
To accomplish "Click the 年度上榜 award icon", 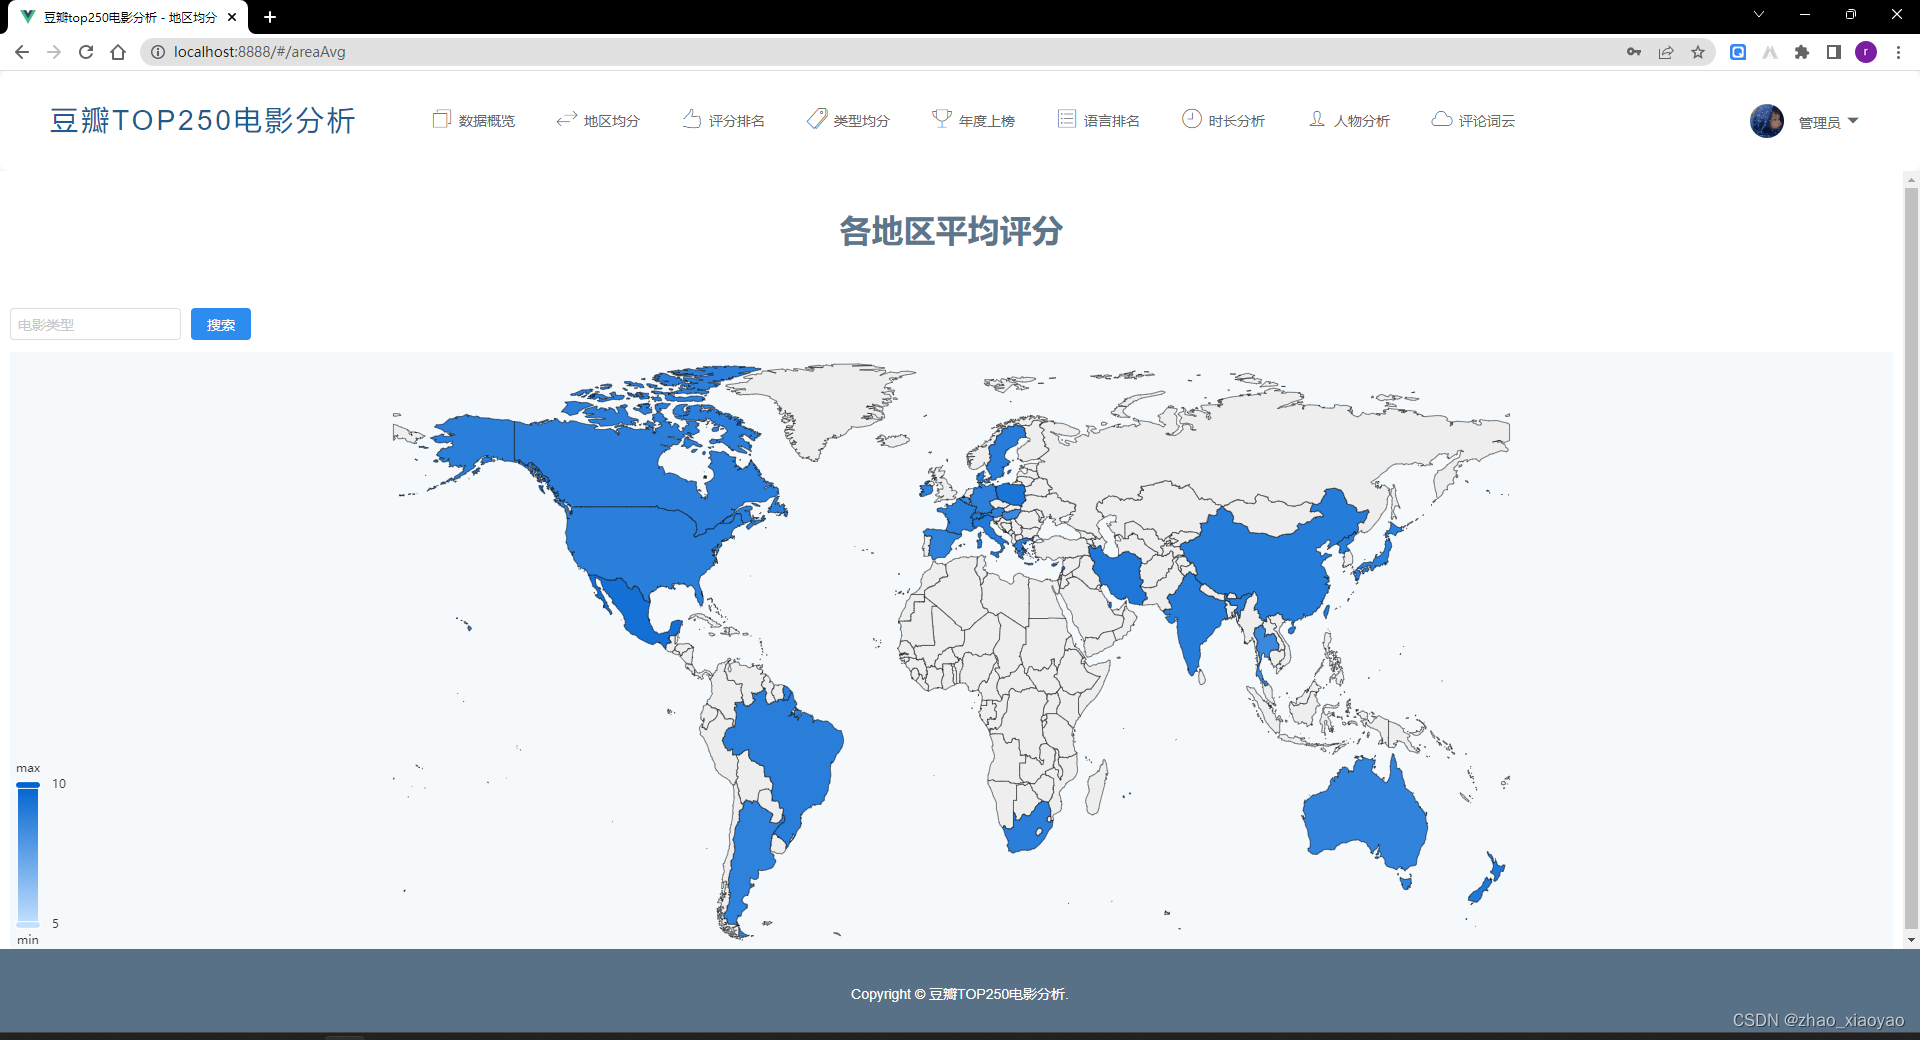I will click(x=941, y=119).
